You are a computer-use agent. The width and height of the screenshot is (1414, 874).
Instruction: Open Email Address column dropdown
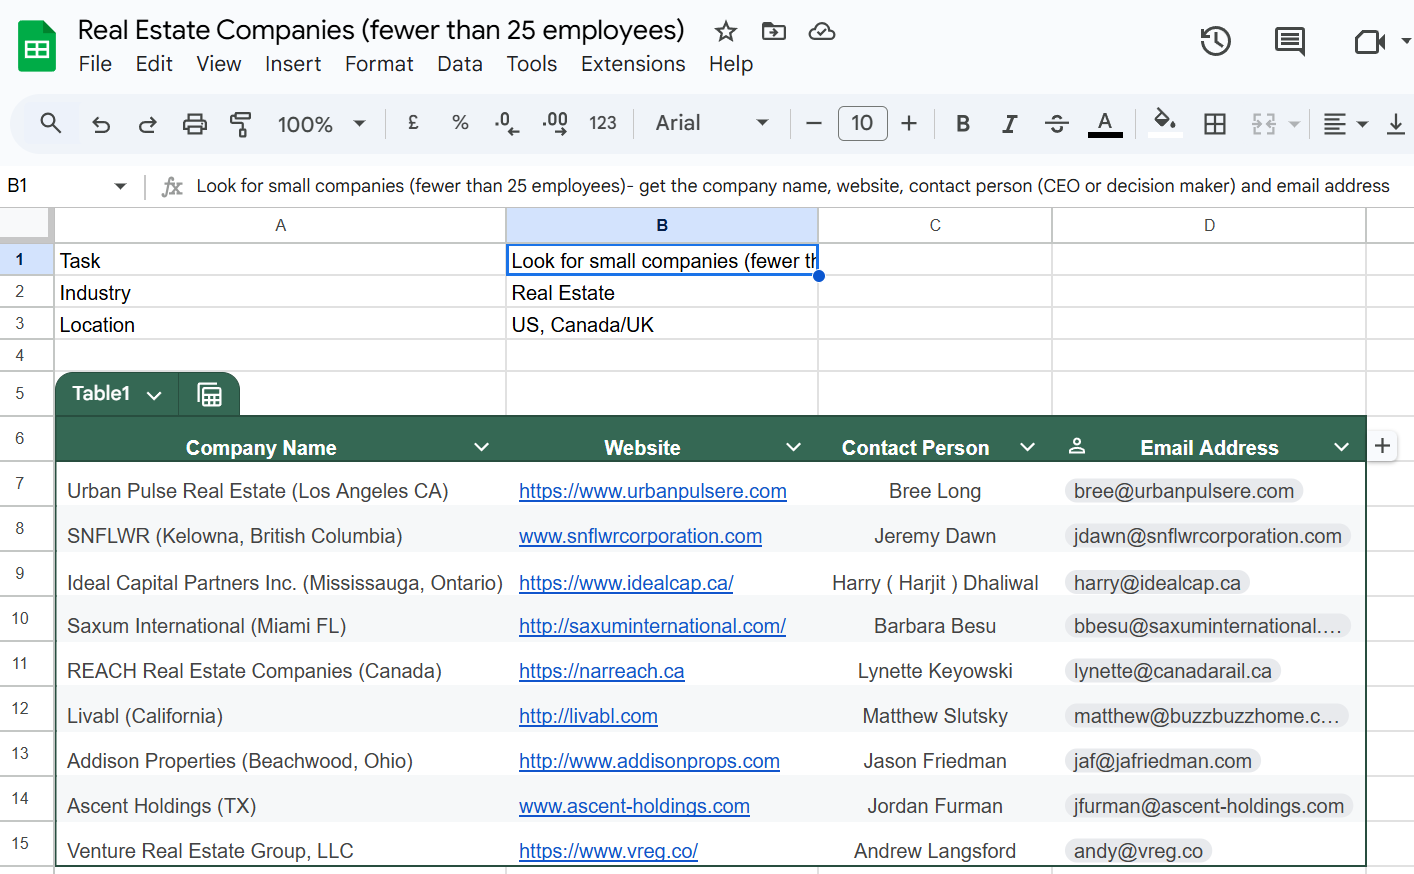pos(1341,447)
